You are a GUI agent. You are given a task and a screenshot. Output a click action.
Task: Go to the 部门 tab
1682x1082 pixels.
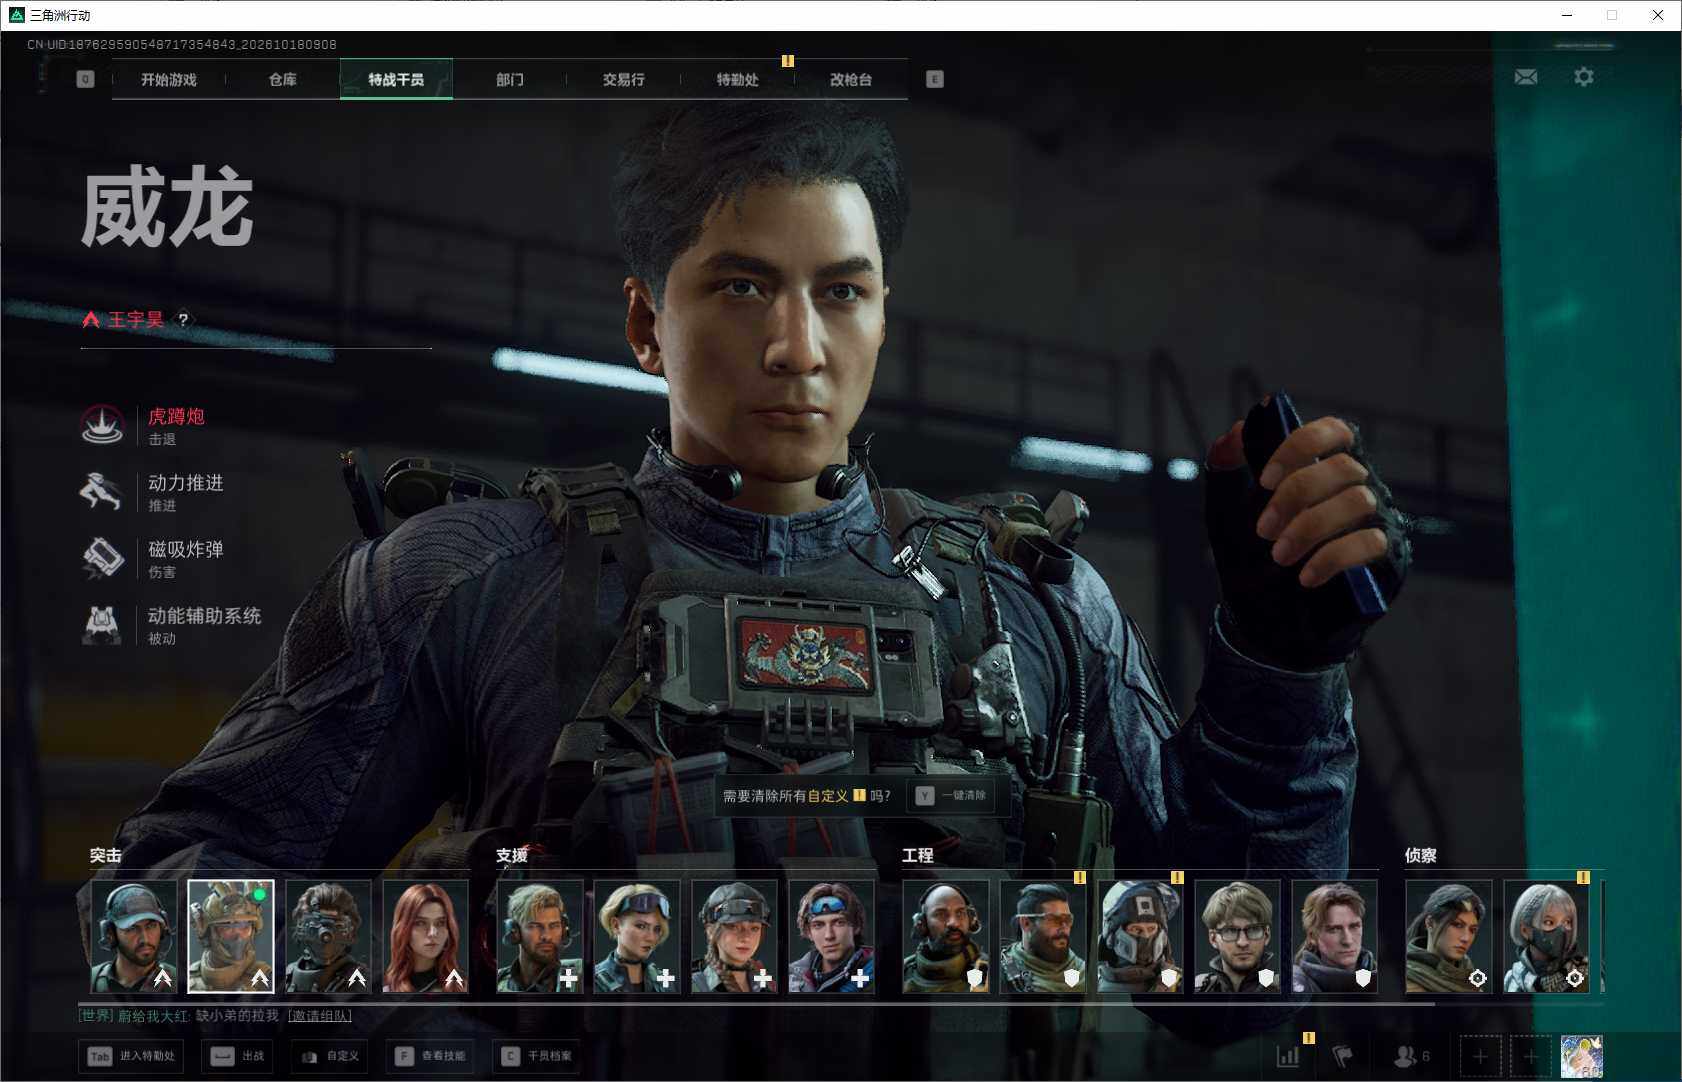pyautogui.click(x=510, y=79)
